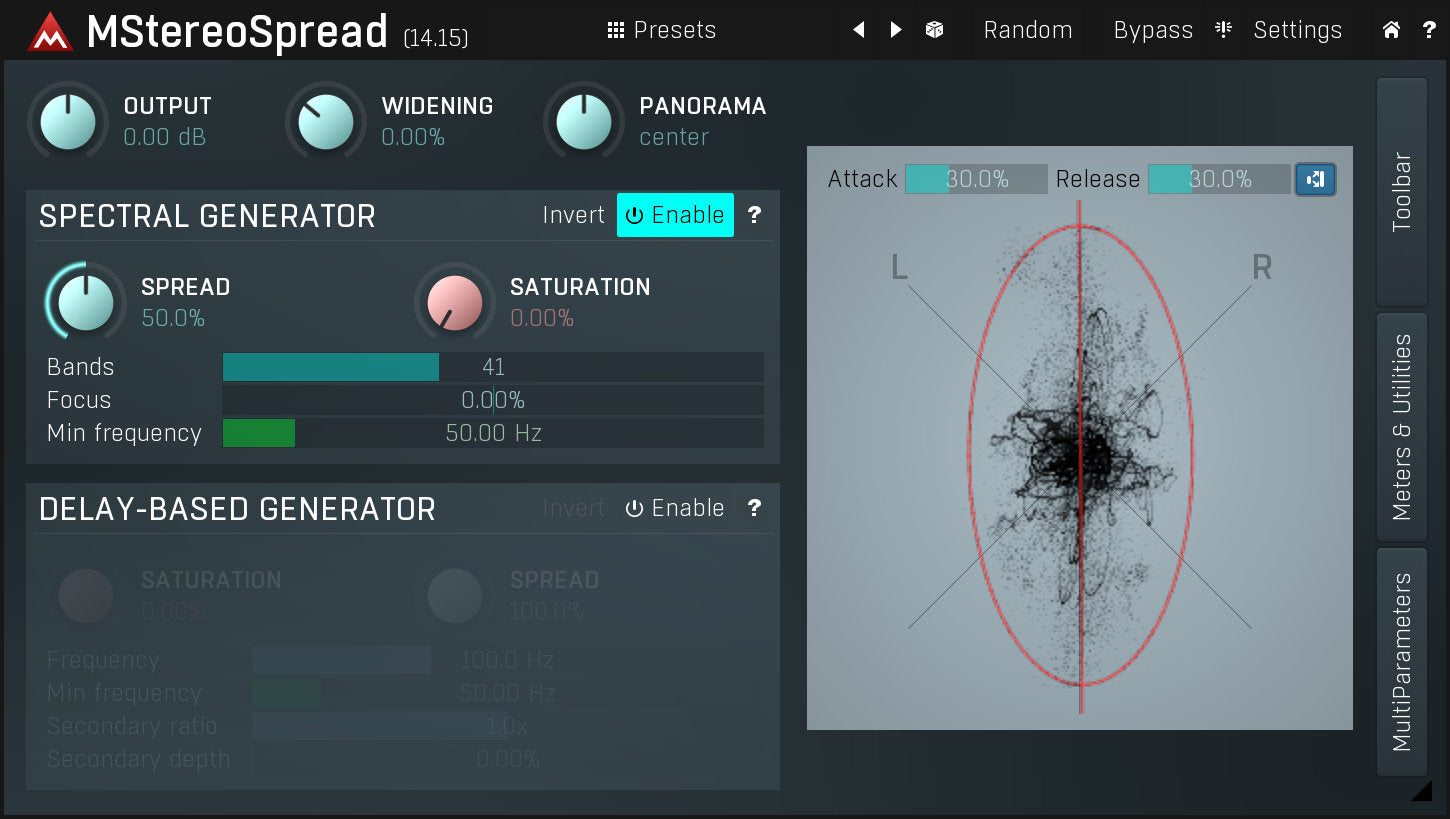Click the dice randomize icon
The image size is (1450, 819).
(934, 30)
